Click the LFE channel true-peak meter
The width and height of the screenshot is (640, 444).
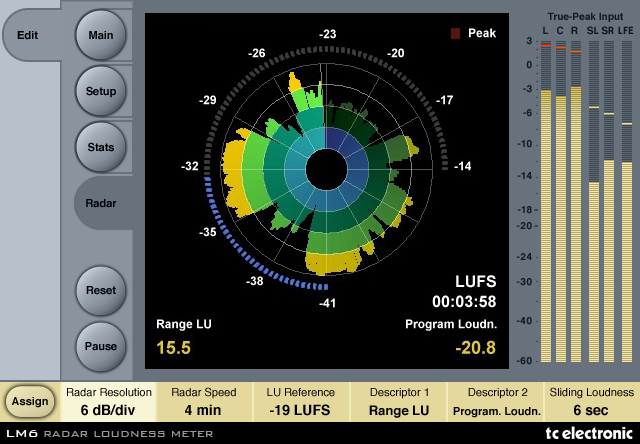[x=627, y=201]
